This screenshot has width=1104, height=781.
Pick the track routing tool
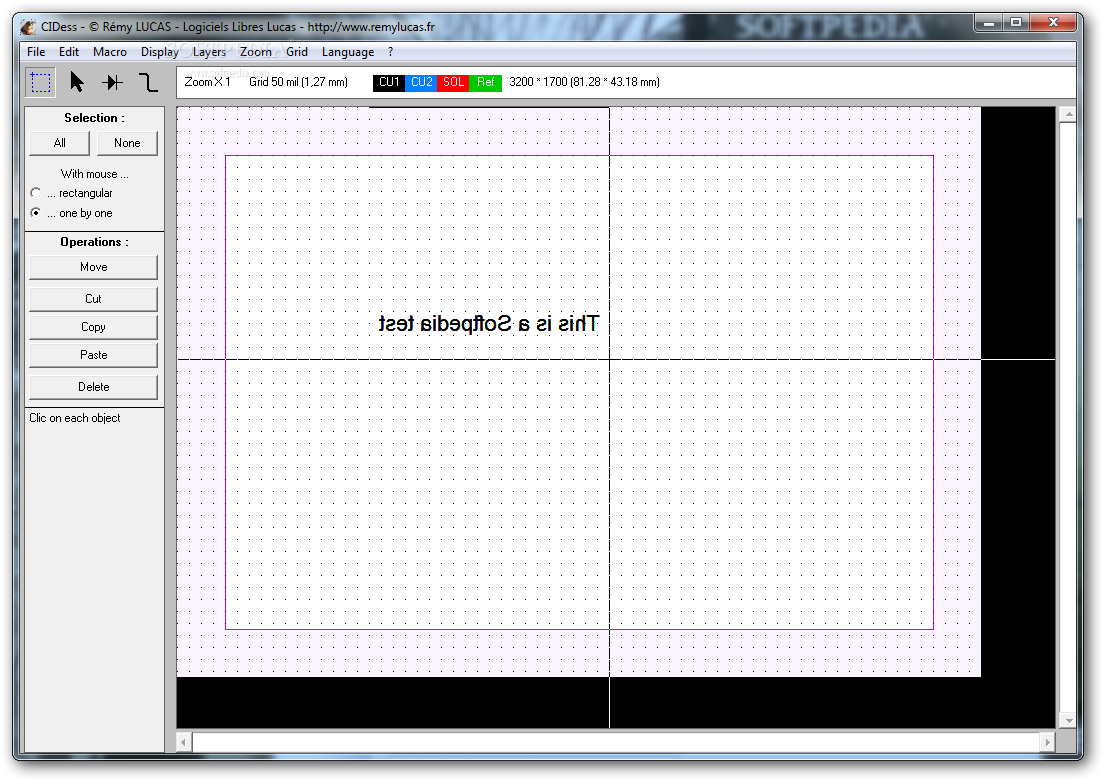click(x=149, y=82)
